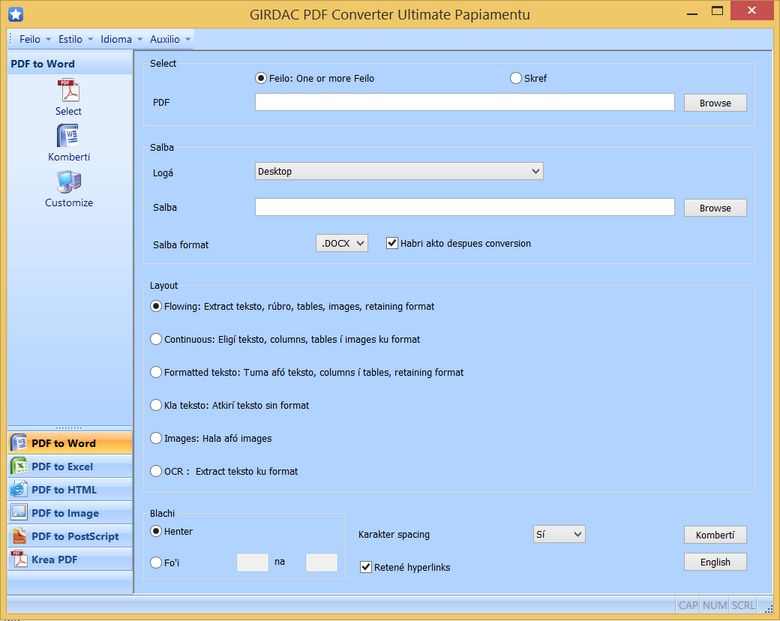This screenshot has width=780, height=621.
Task: Open the Feilo menu
Action: 34,39
